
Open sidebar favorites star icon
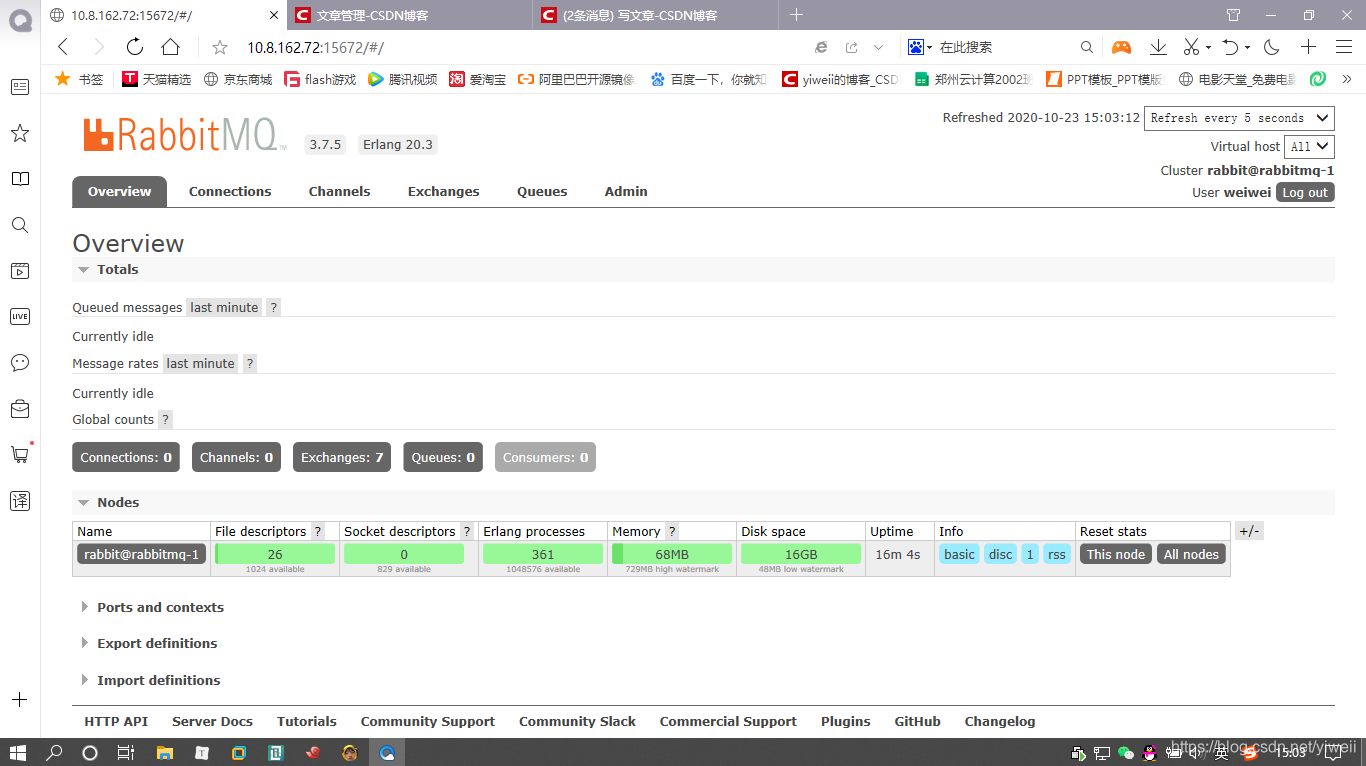point(19,133)
